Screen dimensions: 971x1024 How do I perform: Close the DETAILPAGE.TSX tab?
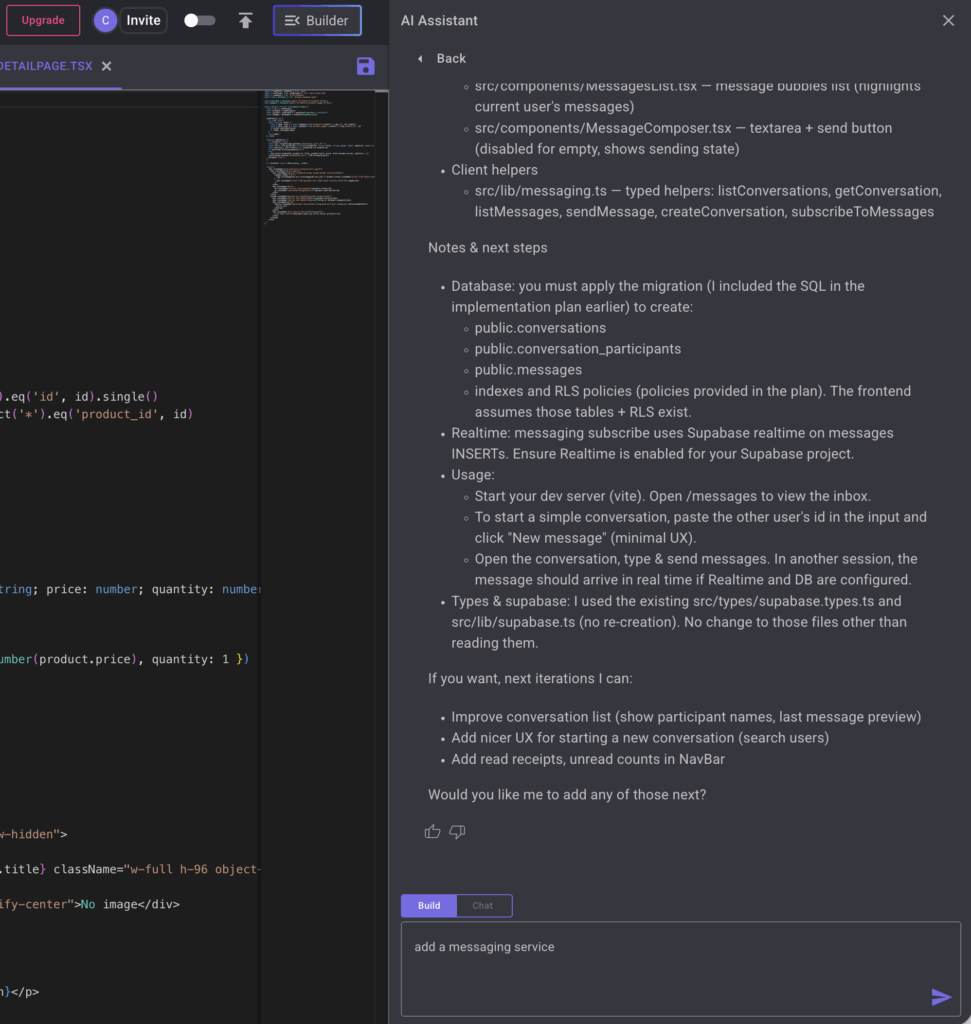pos(107,66)
